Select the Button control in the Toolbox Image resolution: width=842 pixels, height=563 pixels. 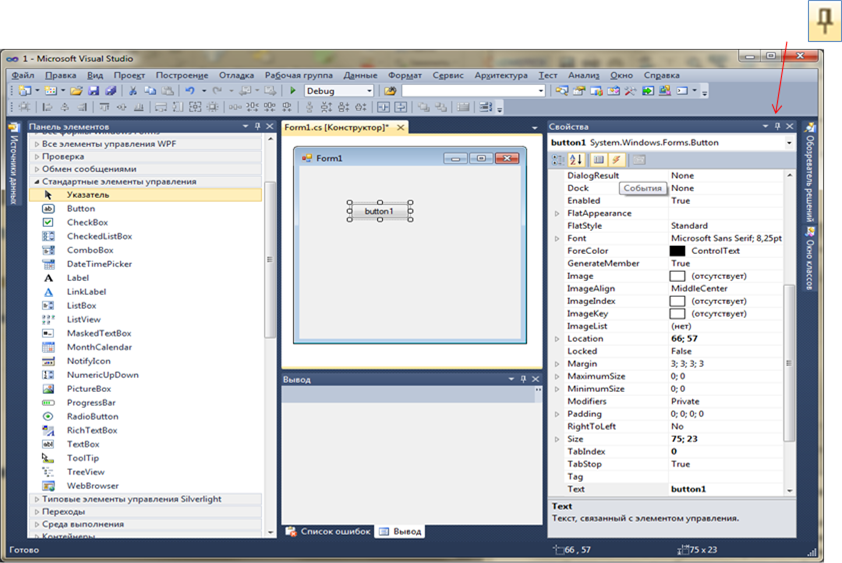pyautogui.click(x=81, y=209)
